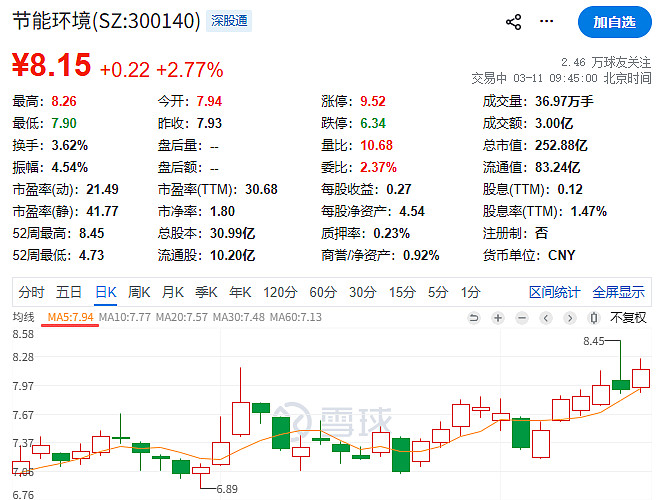660x500 pixels.
Task: Click the candlestick style icon
Action: coord(593,318)
